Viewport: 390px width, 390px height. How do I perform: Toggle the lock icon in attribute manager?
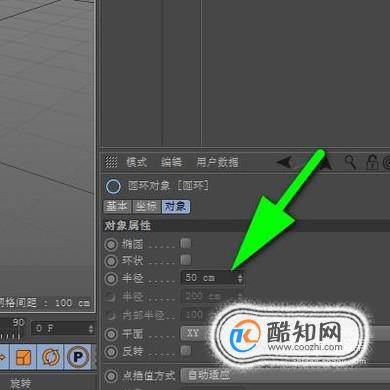click(x=372, y=162)
